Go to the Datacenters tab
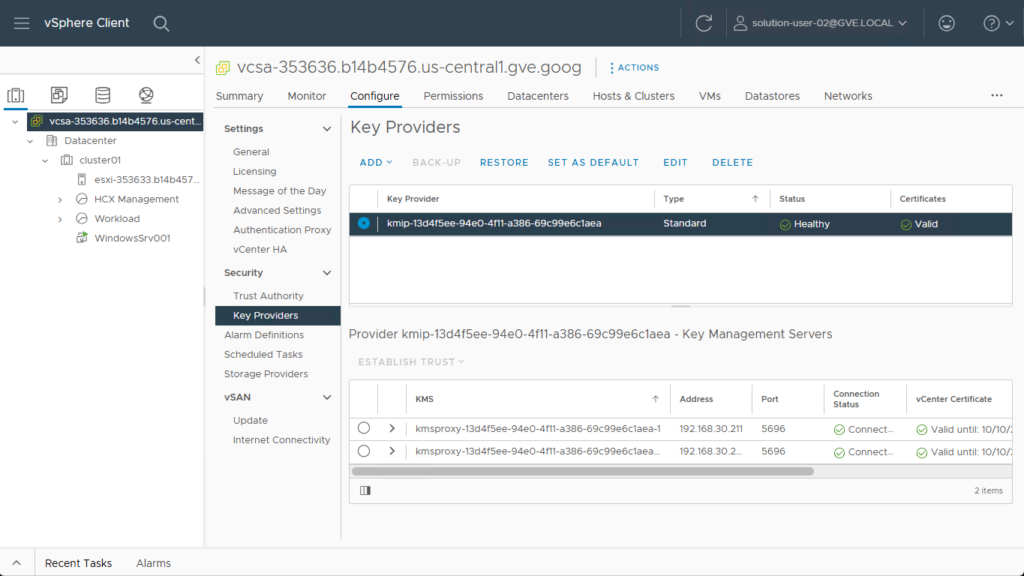Viewport: 1024px width, 576px height. pyautogui.click(x=537, y=96)
